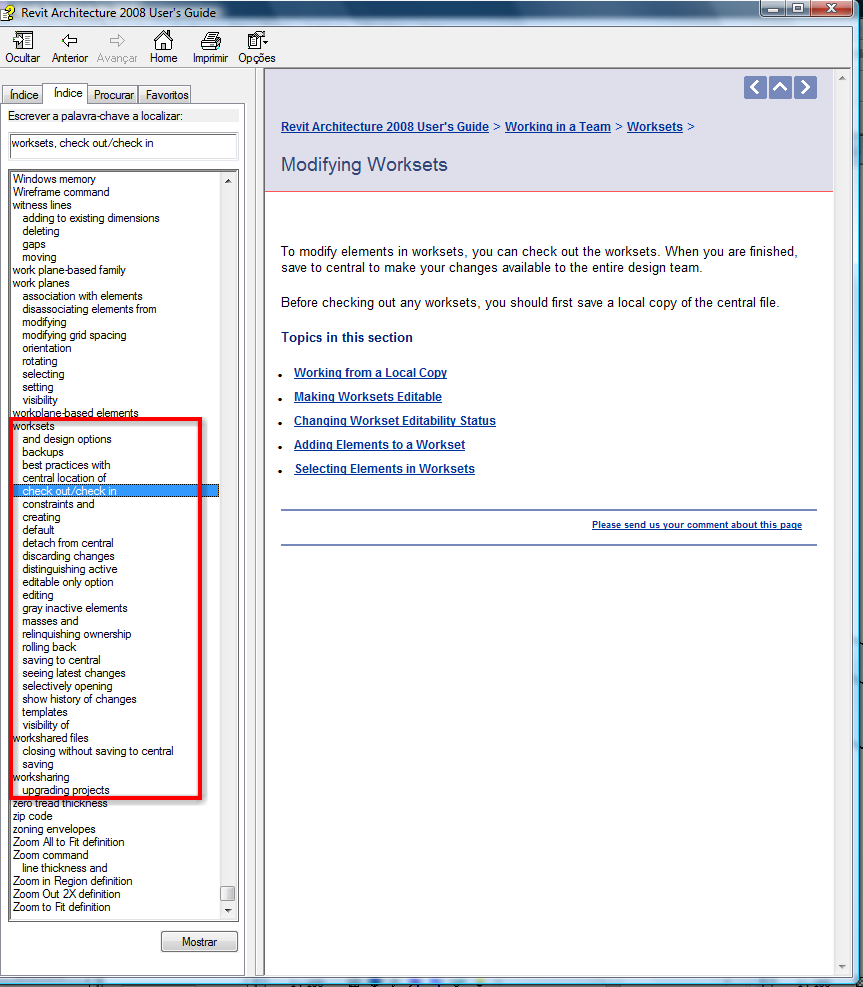
Task: Select 'modifying grid spacing' entry
Action: (x=74, y=335)
